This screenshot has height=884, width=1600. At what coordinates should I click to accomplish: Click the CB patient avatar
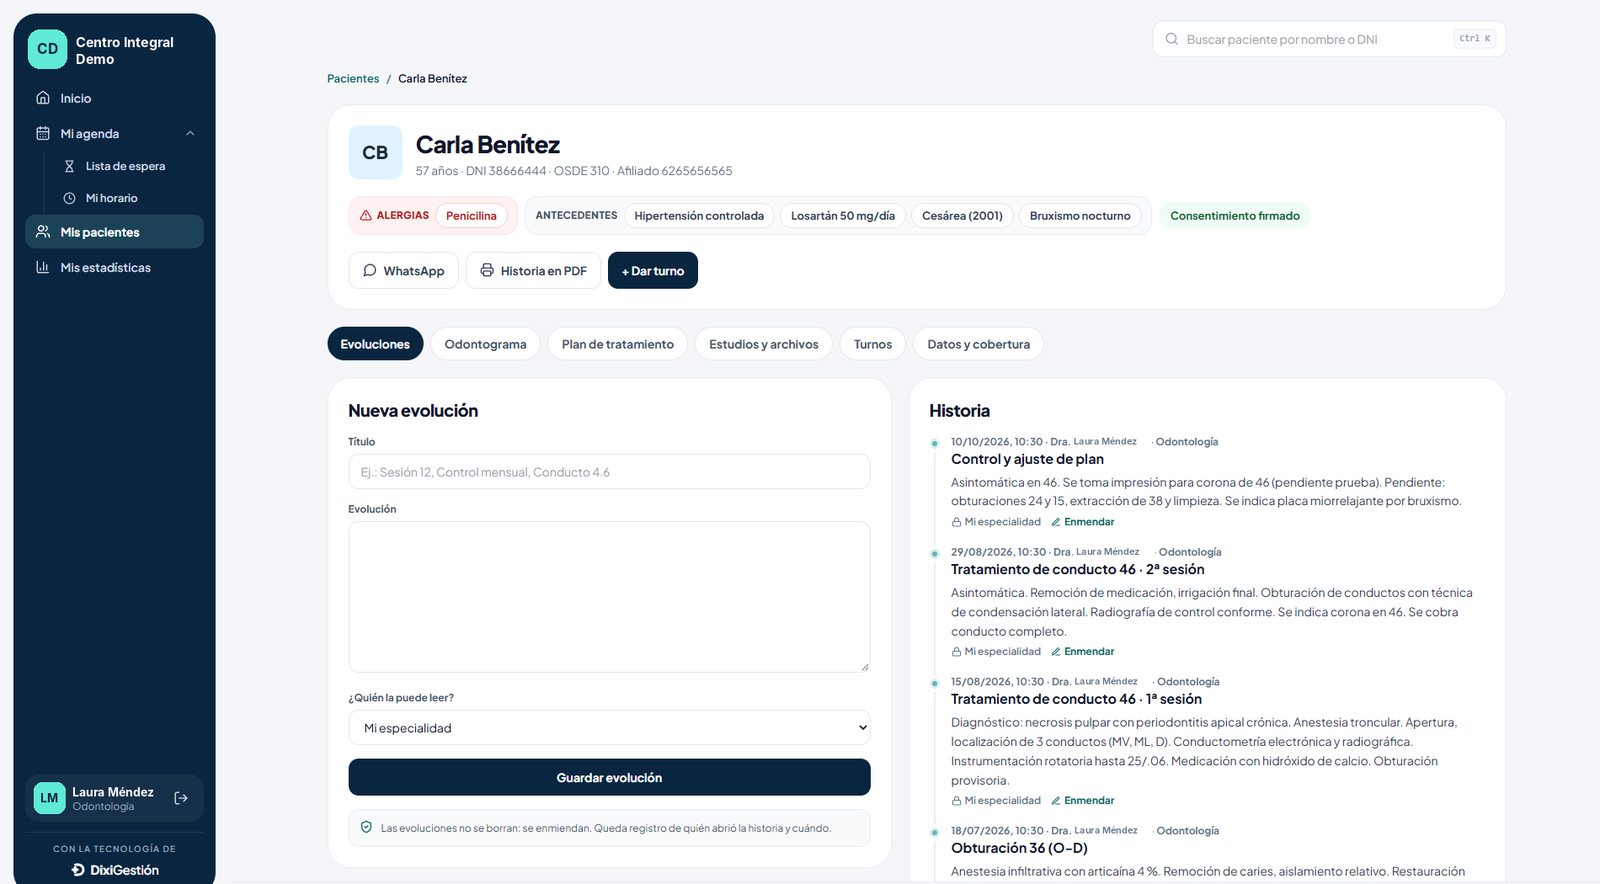pos(375,152)
